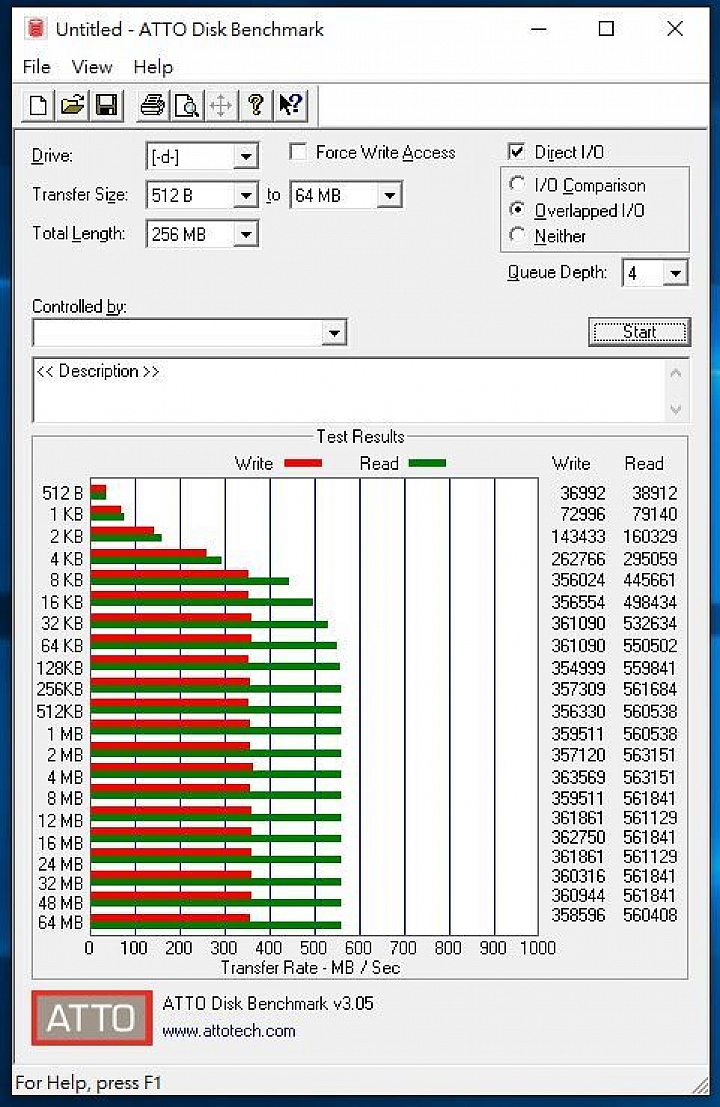Minimize the ATTO Disk Benchmark window

[539, 29]
